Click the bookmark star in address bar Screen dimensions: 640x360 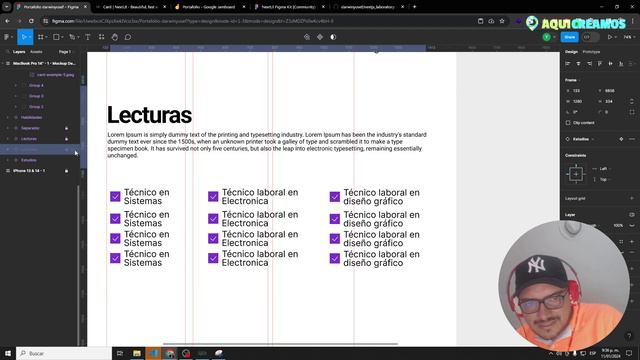point(502,21)
